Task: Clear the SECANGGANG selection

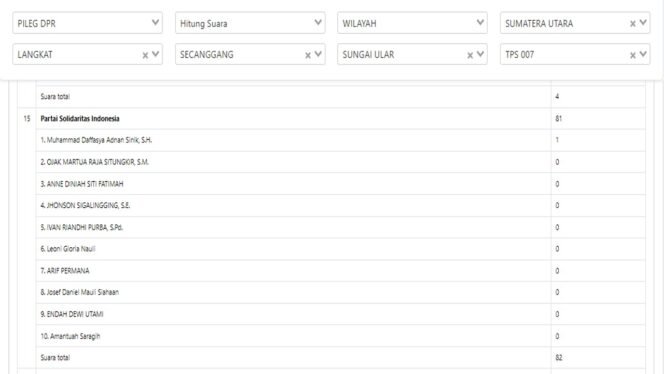Action: (308, 55)
